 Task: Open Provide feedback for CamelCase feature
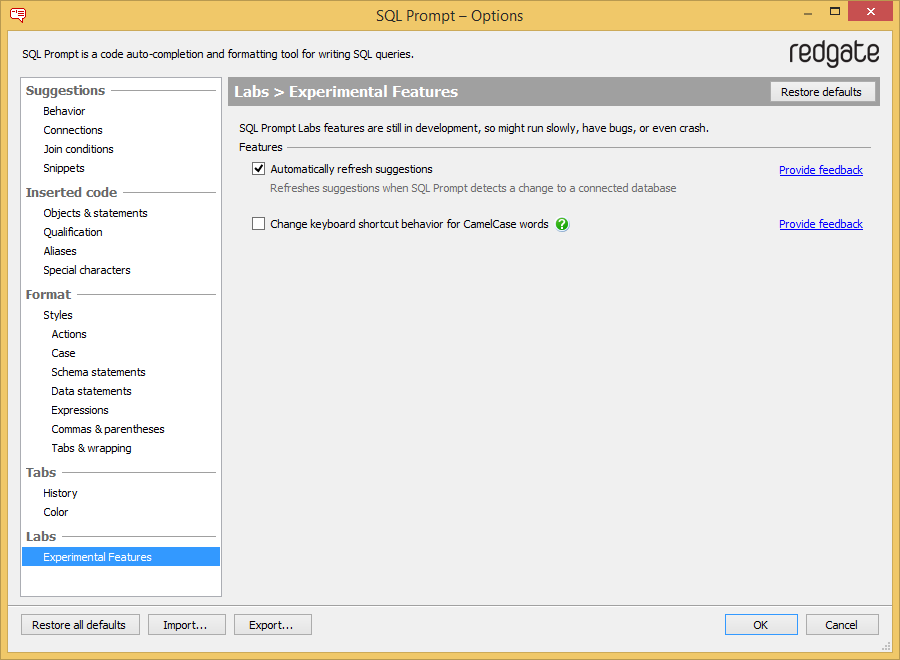820,223
